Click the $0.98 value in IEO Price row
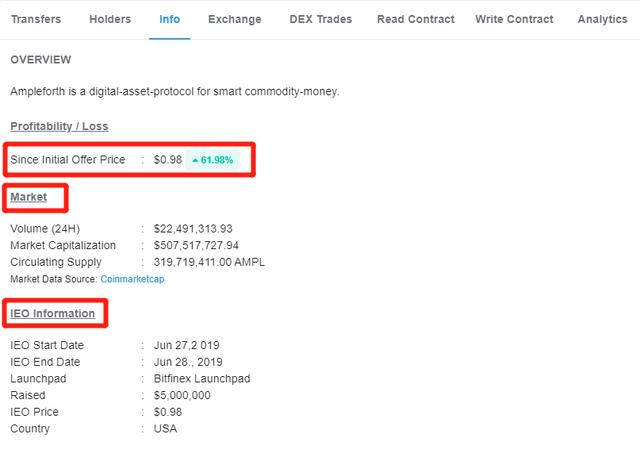640x457 pixels. tap(168, 412)
